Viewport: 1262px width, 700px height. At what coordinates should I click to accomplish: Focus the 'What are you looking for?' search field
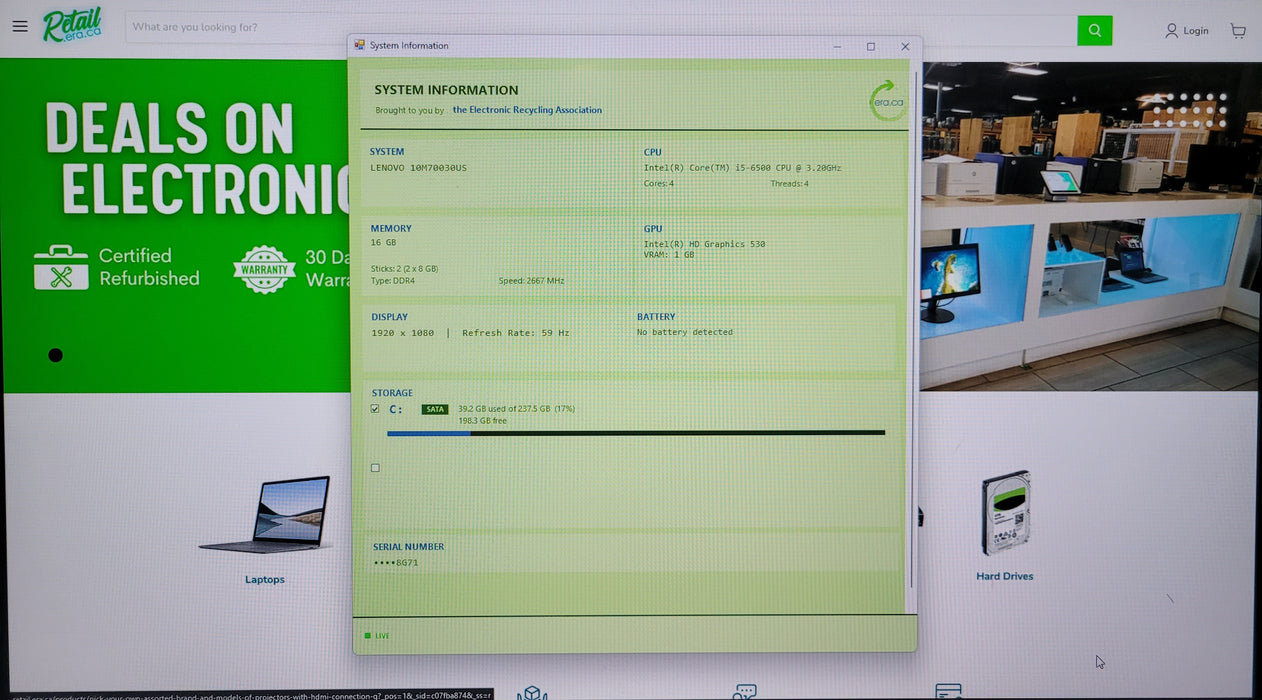pyautogui.click(x=600, y=27)
